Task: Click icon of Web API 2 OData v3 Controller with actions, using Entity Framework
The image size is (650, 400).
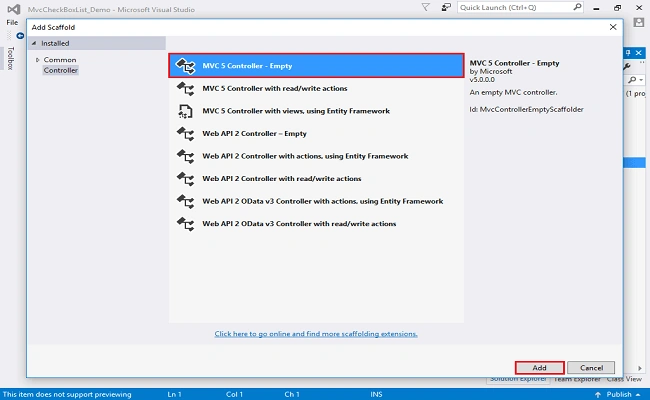Action: (x=185, y=201)
